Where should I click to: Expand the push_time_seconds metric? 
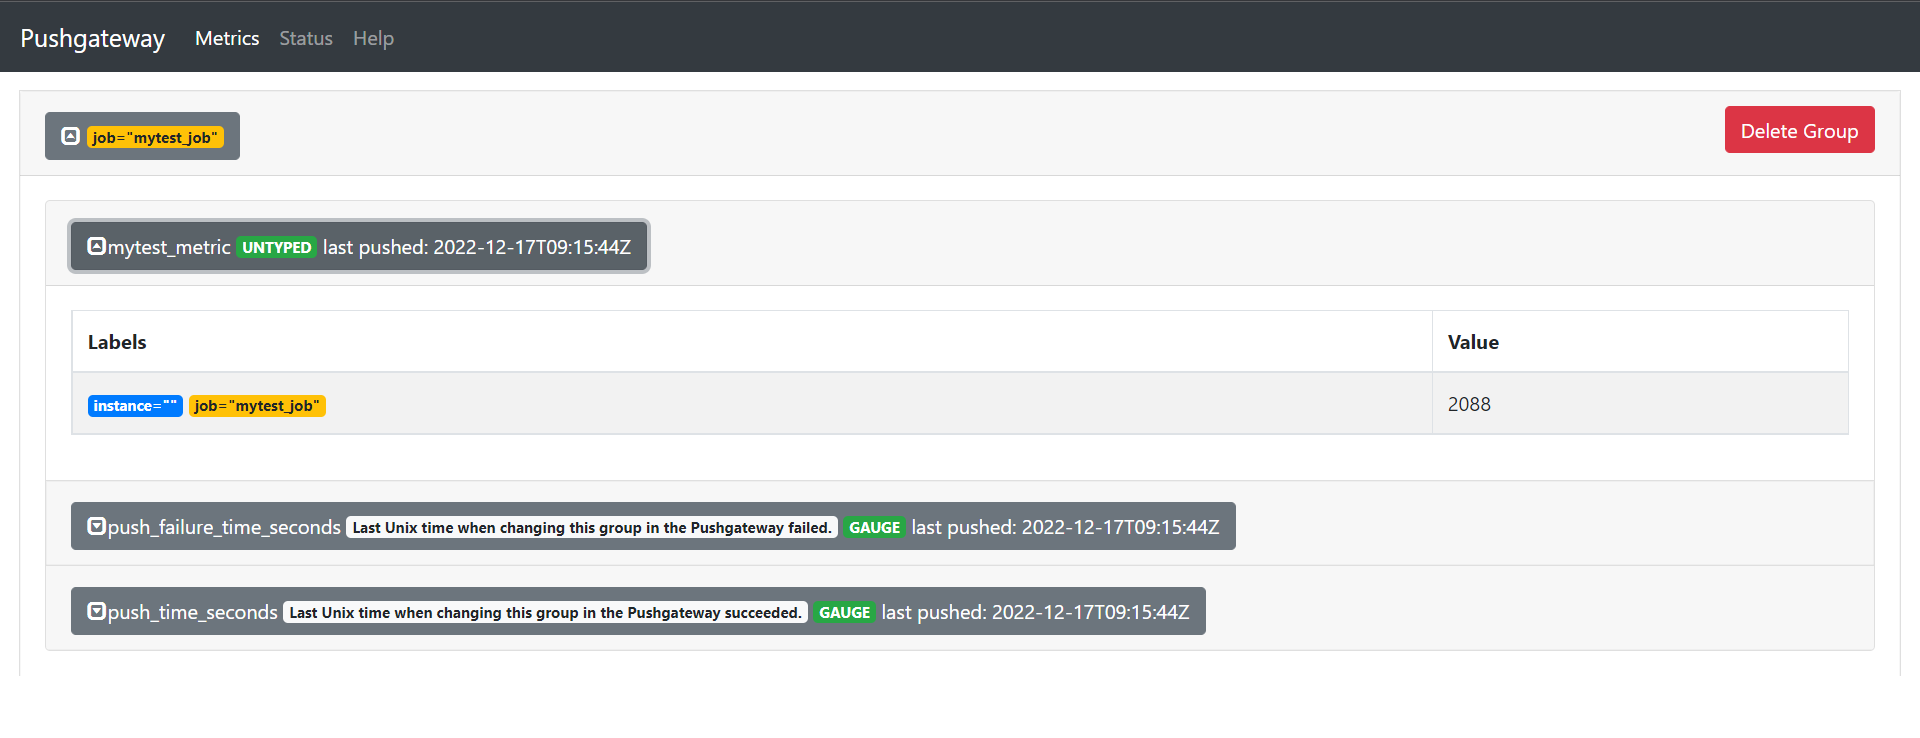point(638,611)
